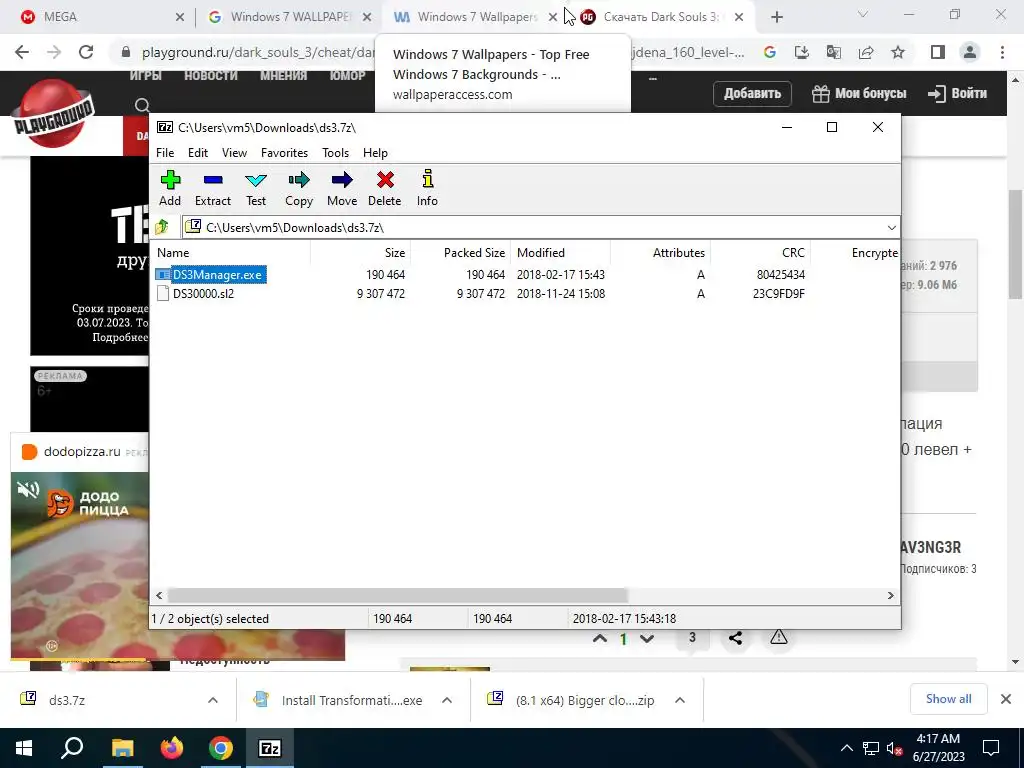The image size is (1024, 768).
Task: Expand options for Bigger clo zip download
Action: pyautogui.click(x=680, y=700)
